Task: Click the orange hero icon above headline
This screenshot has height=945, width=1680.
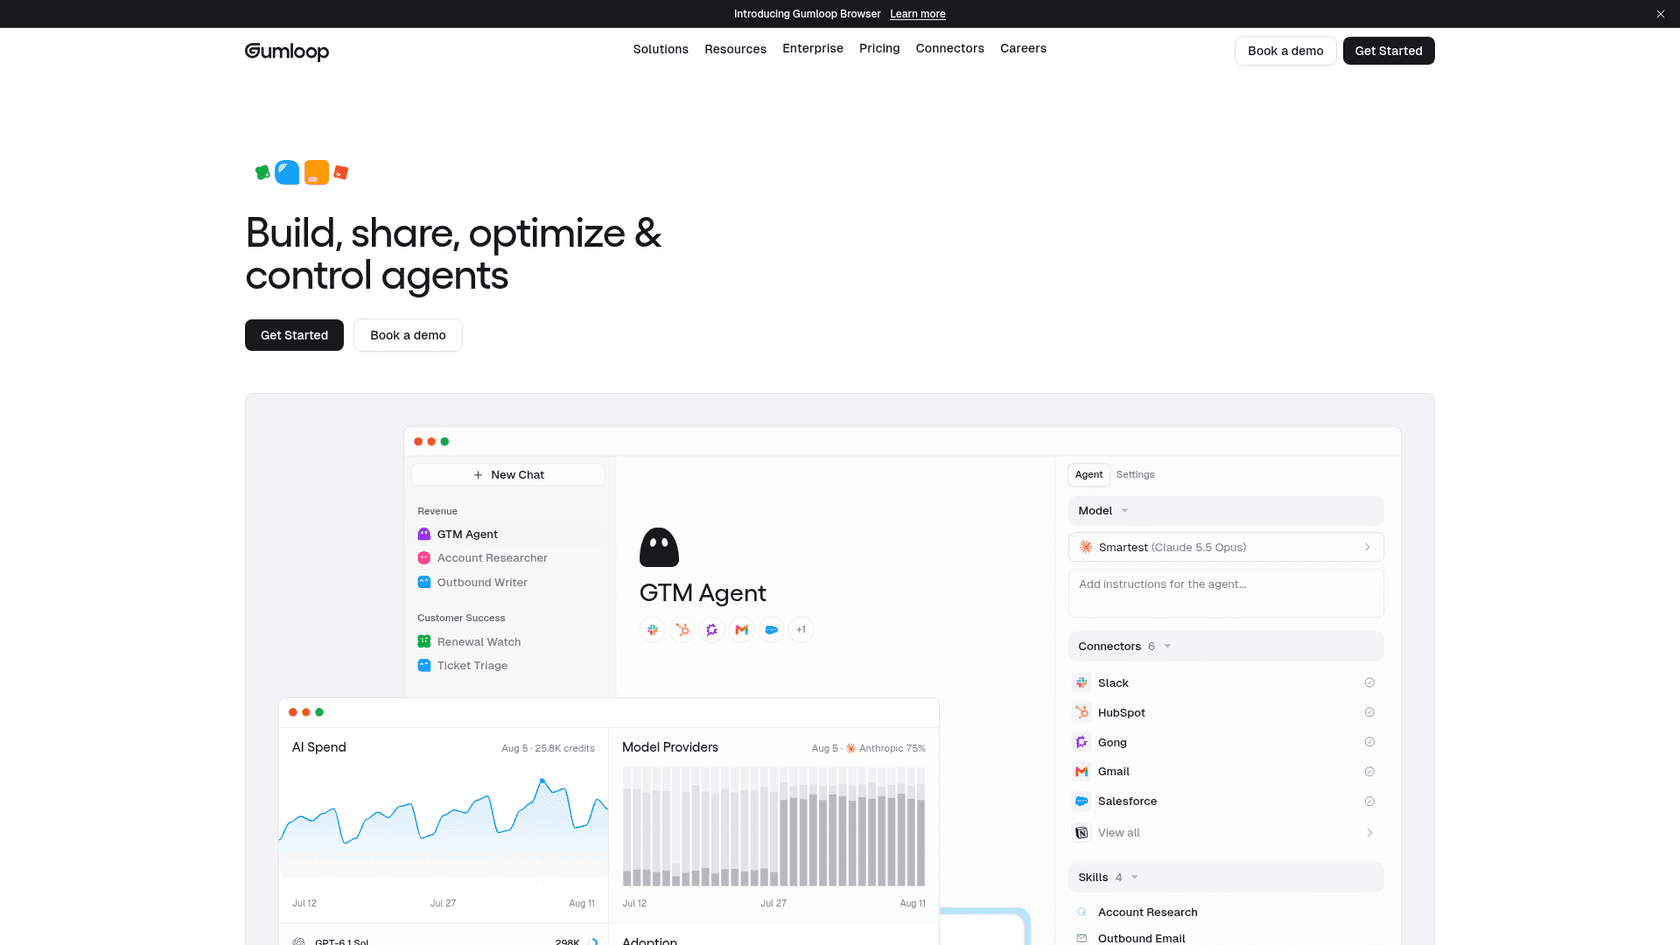Action: point(317,172)
